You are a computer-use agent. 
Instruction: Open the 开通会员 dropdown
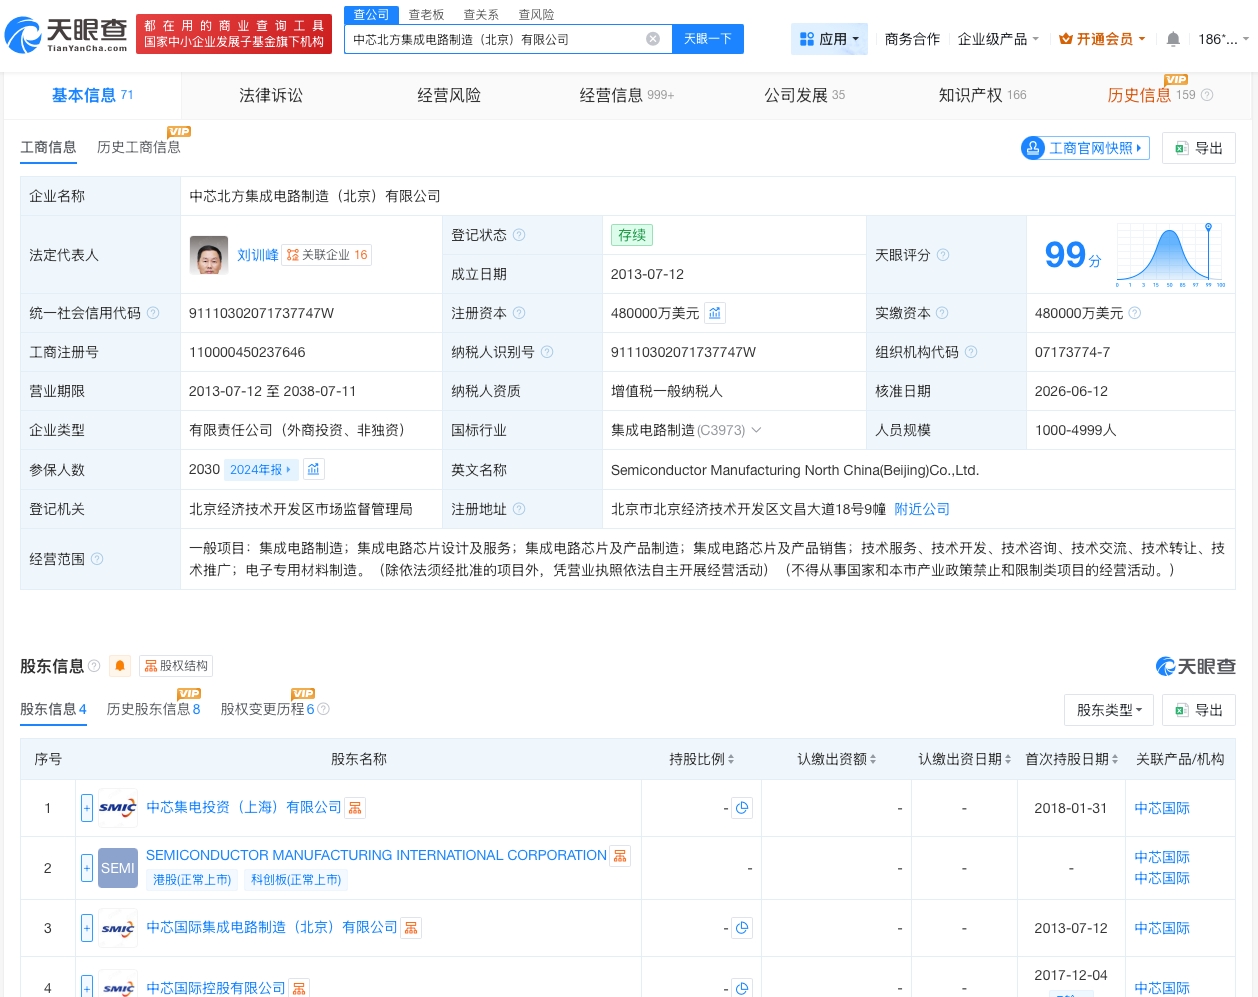(1102, 39)
